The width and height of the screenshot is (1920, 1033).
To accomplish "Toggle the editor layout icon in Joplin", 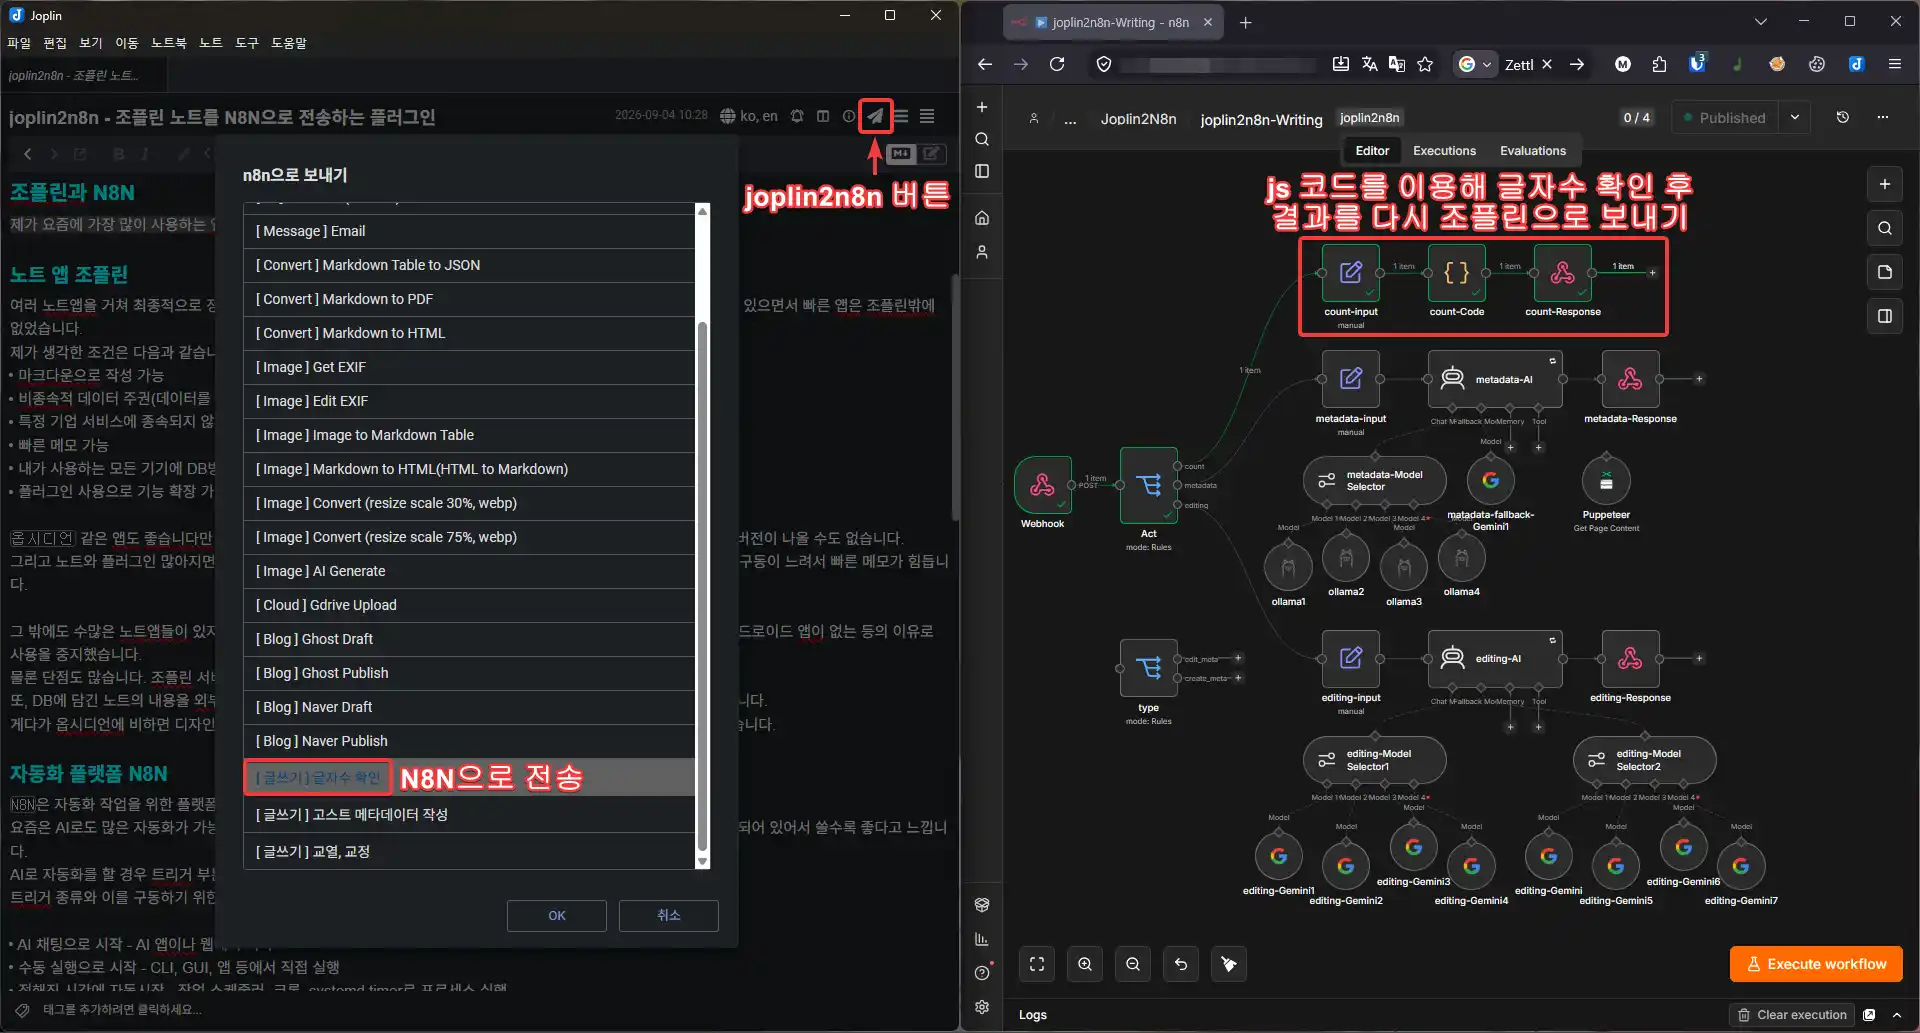I will (x=823, y=116).
